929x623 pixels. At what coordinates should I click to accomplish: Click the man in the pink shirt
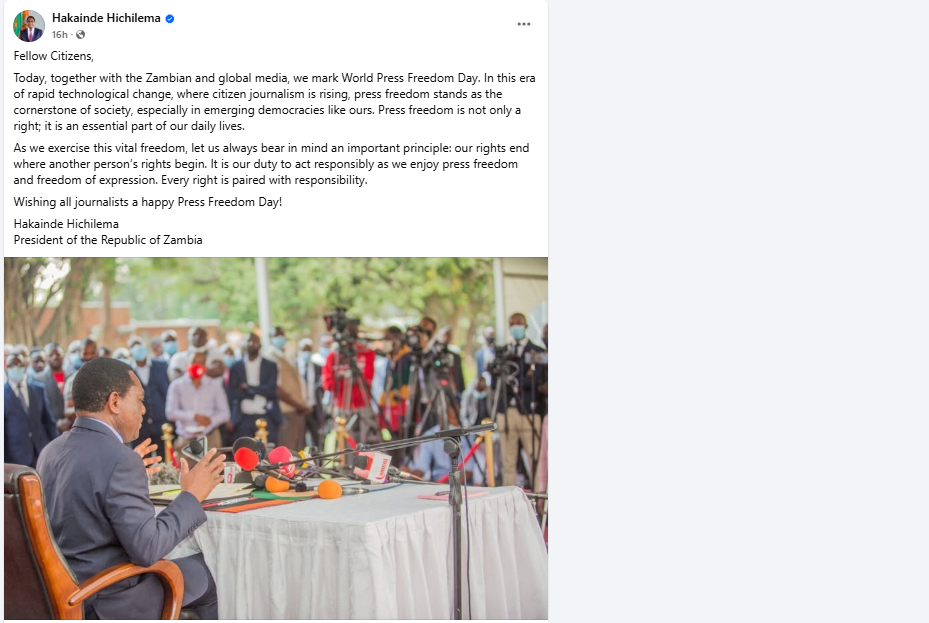197,403
